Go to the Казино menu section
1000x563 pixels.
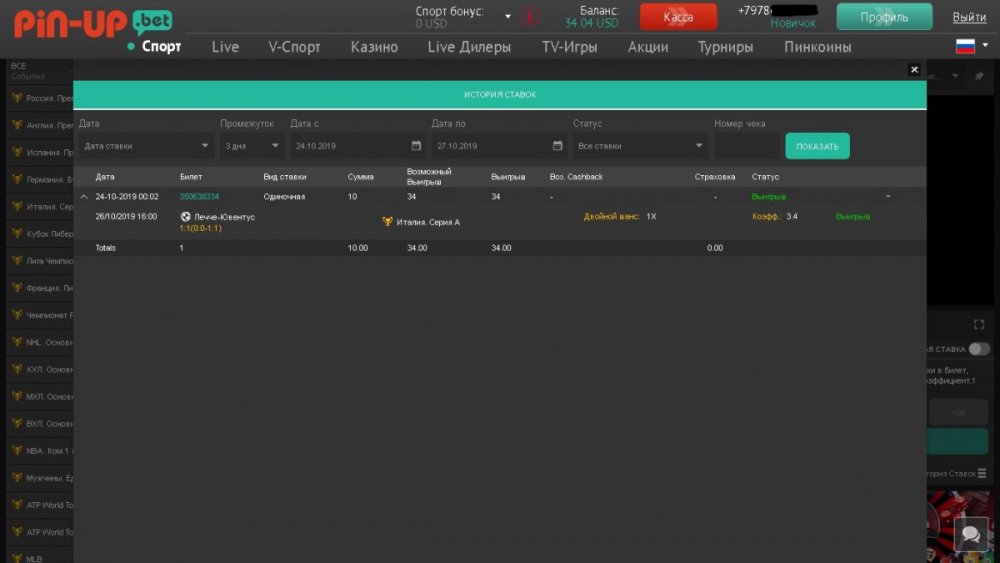coord(374,47)
